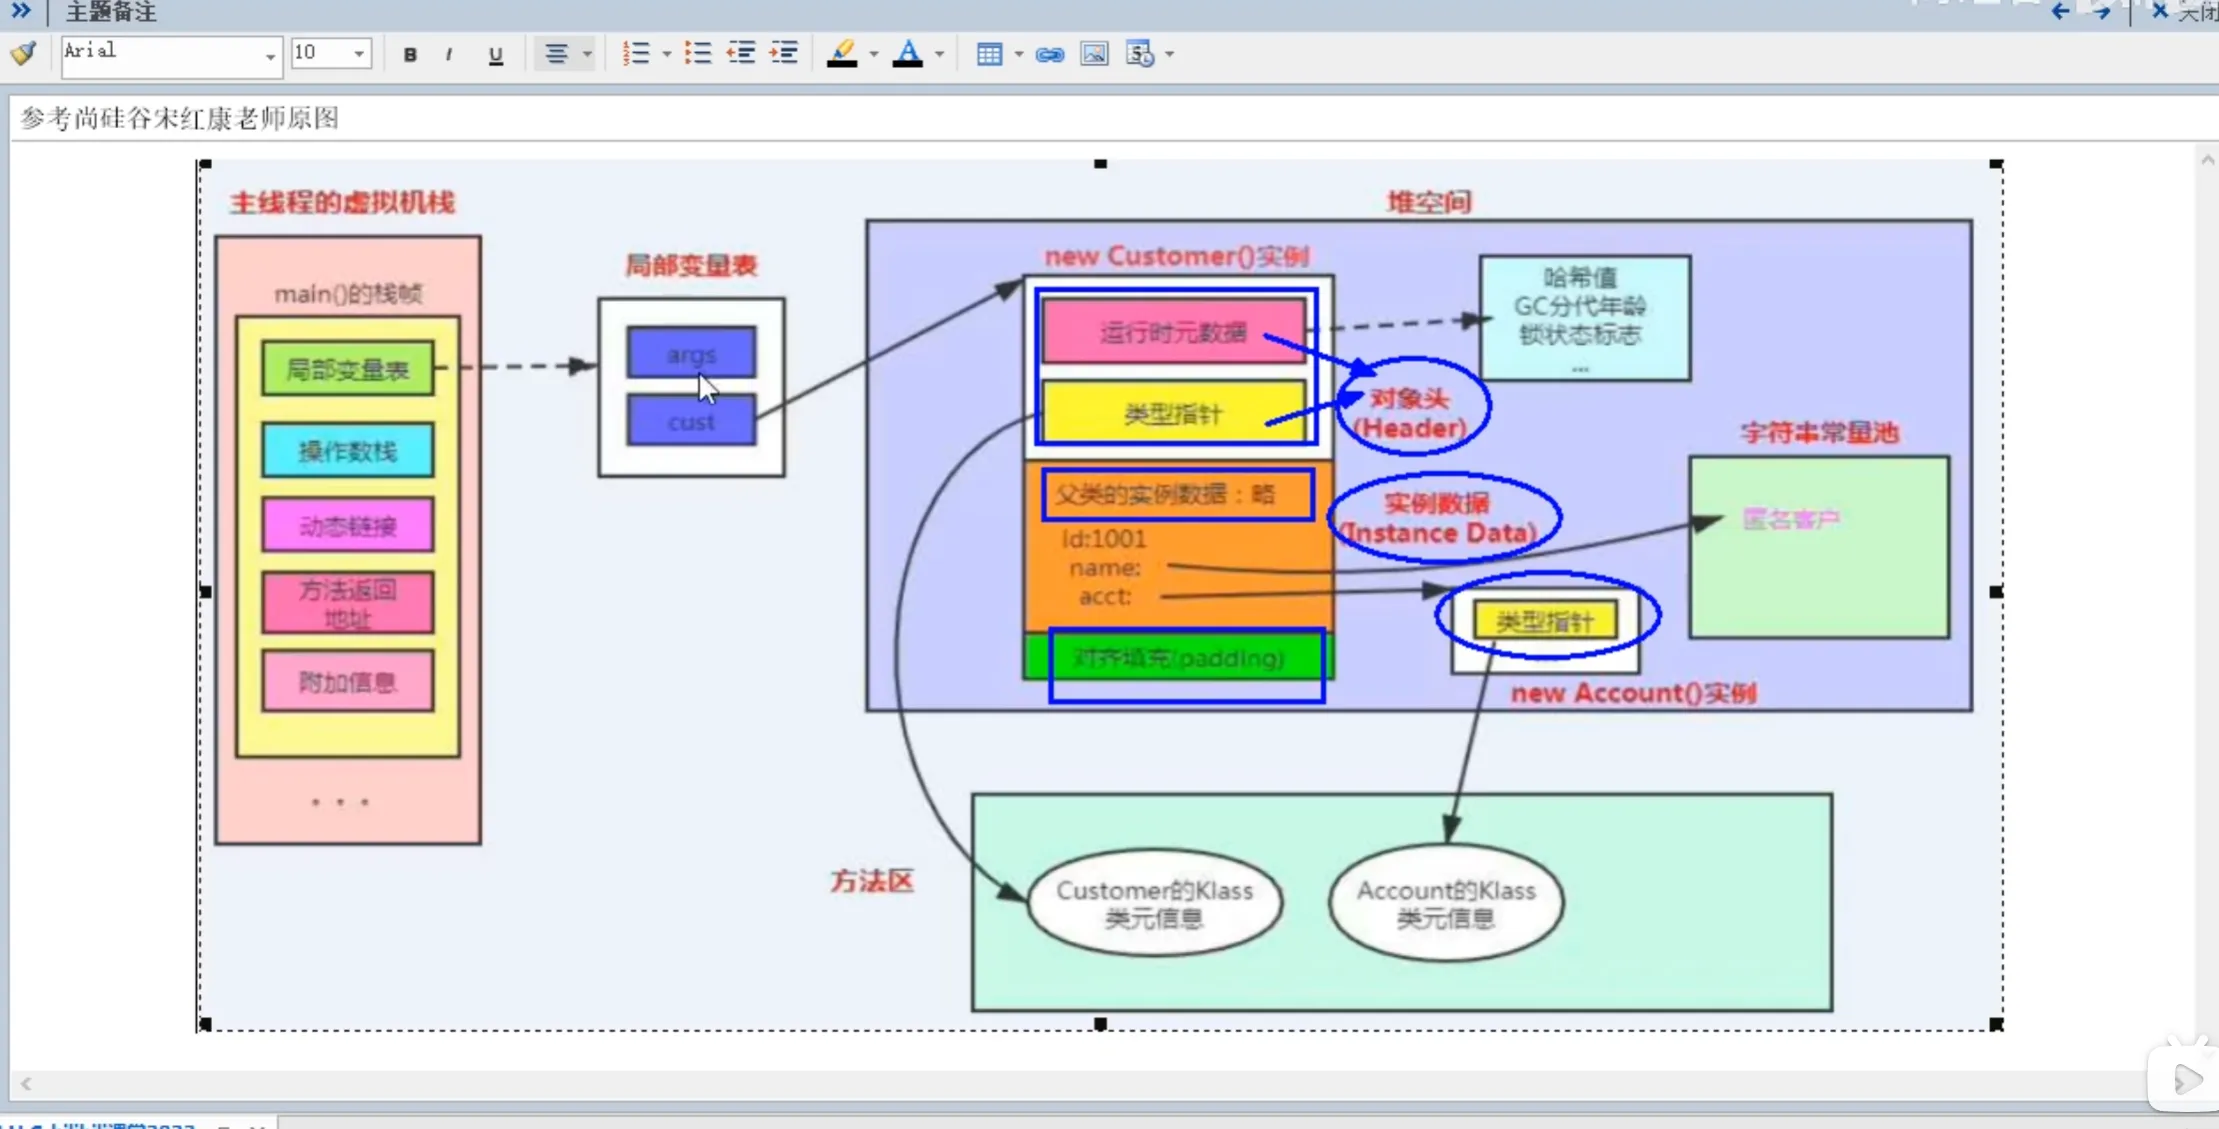Image resolution: width=2219 pixels, height=1129 pixels.
Task: Toggle bold formatting
Action: coord(410,54)
